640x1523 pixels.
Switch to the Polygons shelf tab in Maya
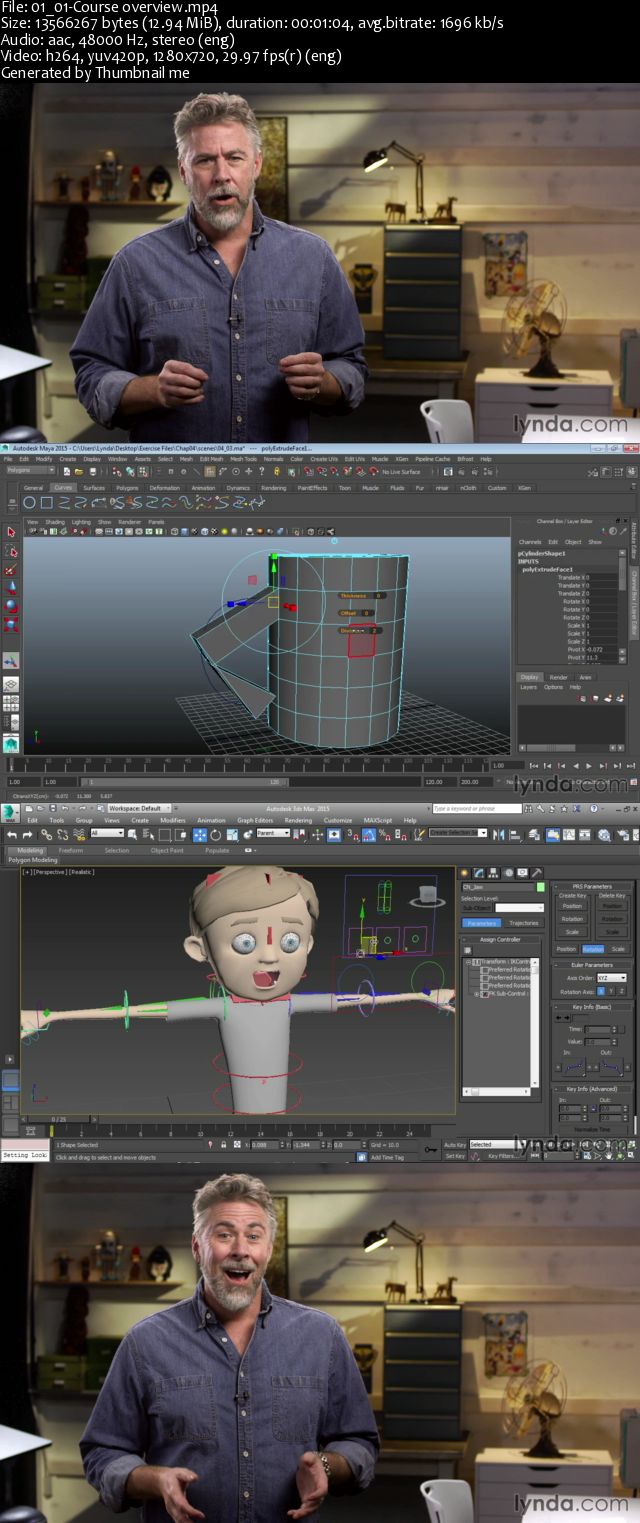[127, 487]
